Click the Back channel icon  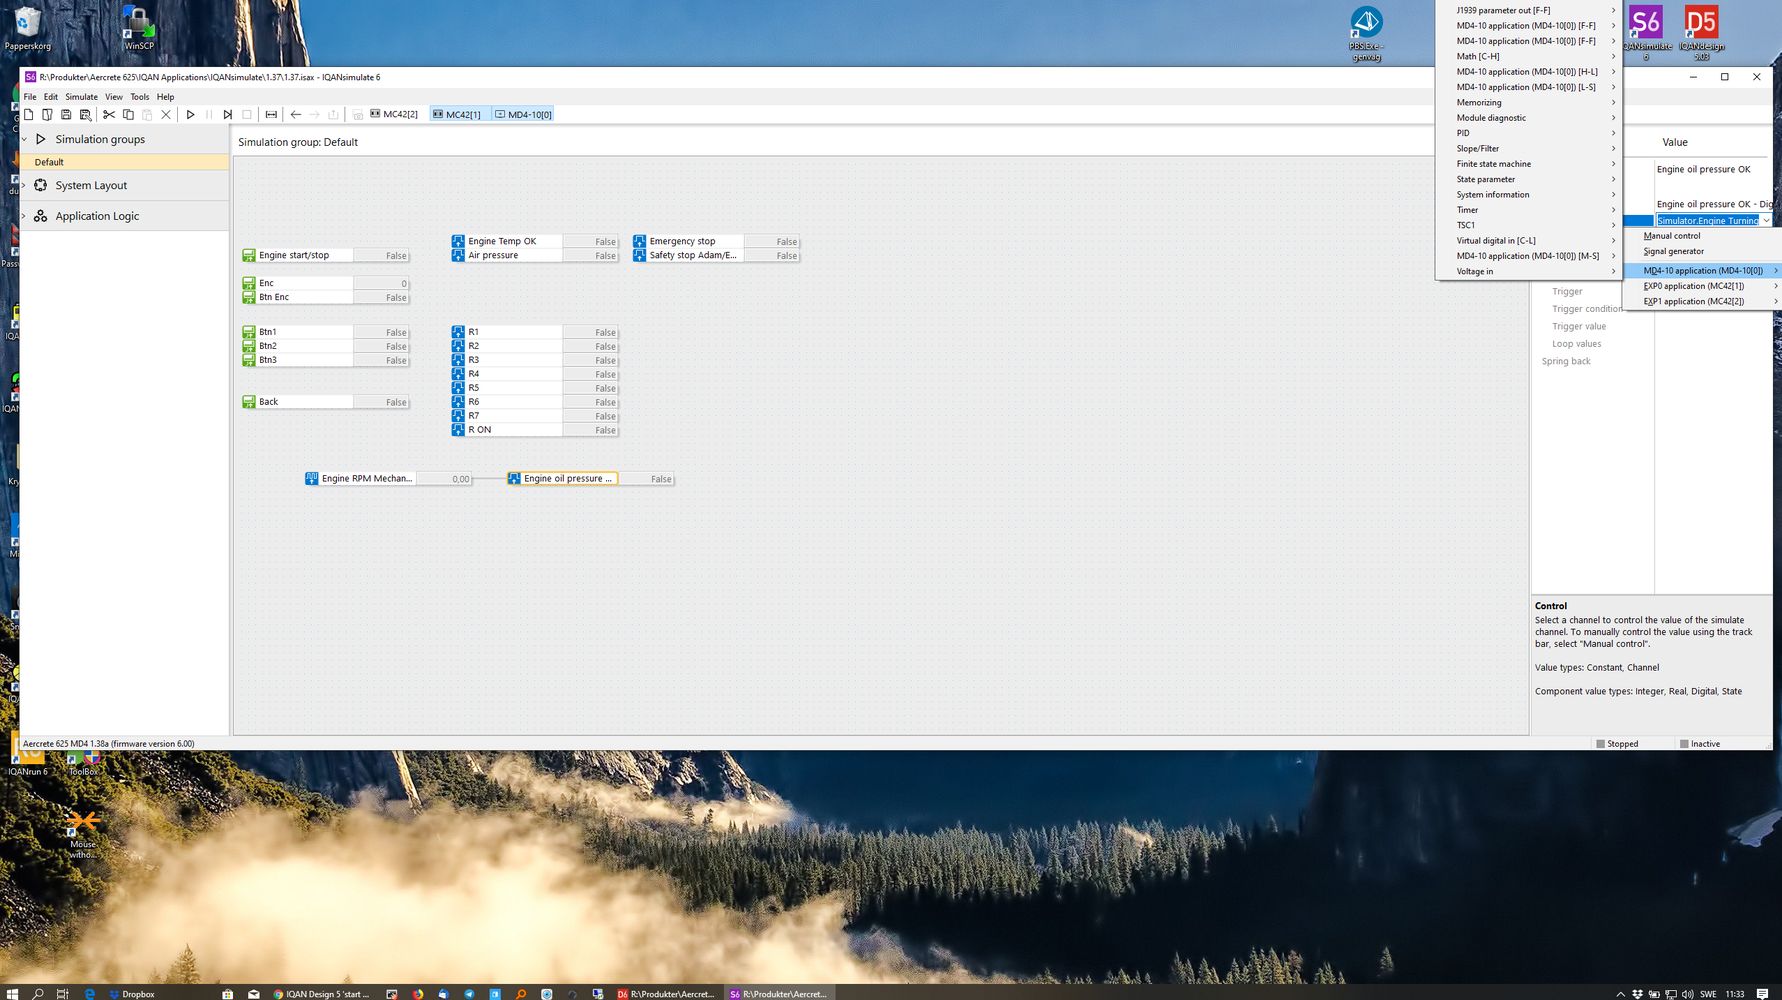pos(249,402)
